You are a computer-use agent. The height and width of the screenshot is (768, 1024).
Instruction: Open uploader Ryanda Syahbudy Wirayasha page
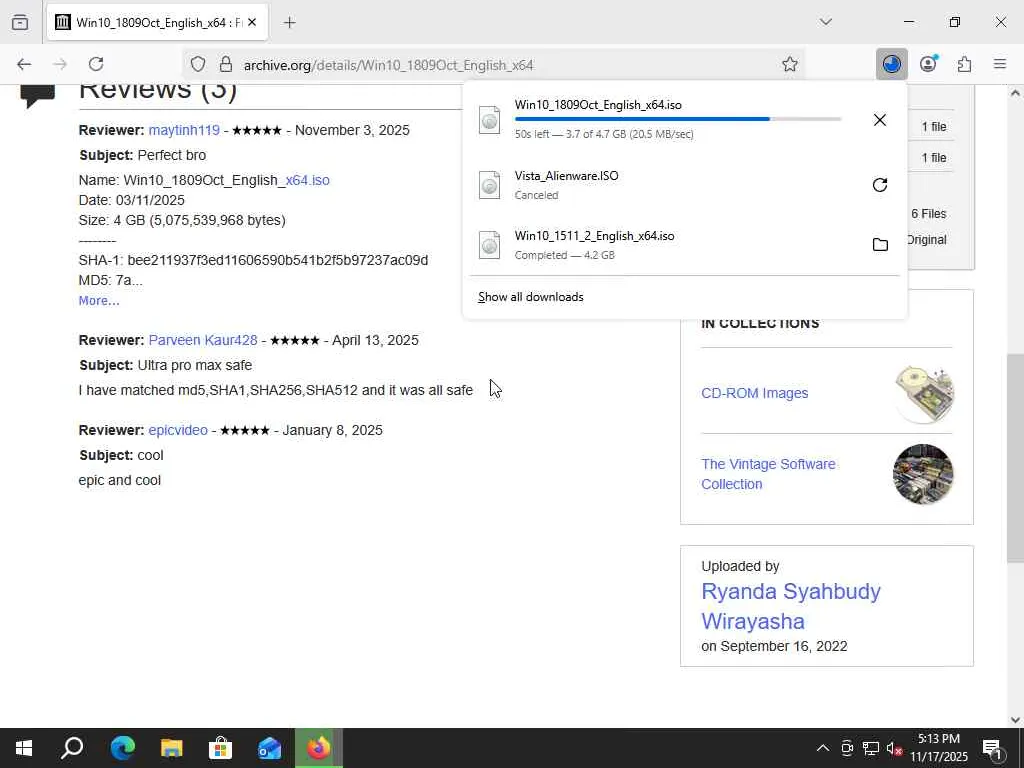click(791, 606)
